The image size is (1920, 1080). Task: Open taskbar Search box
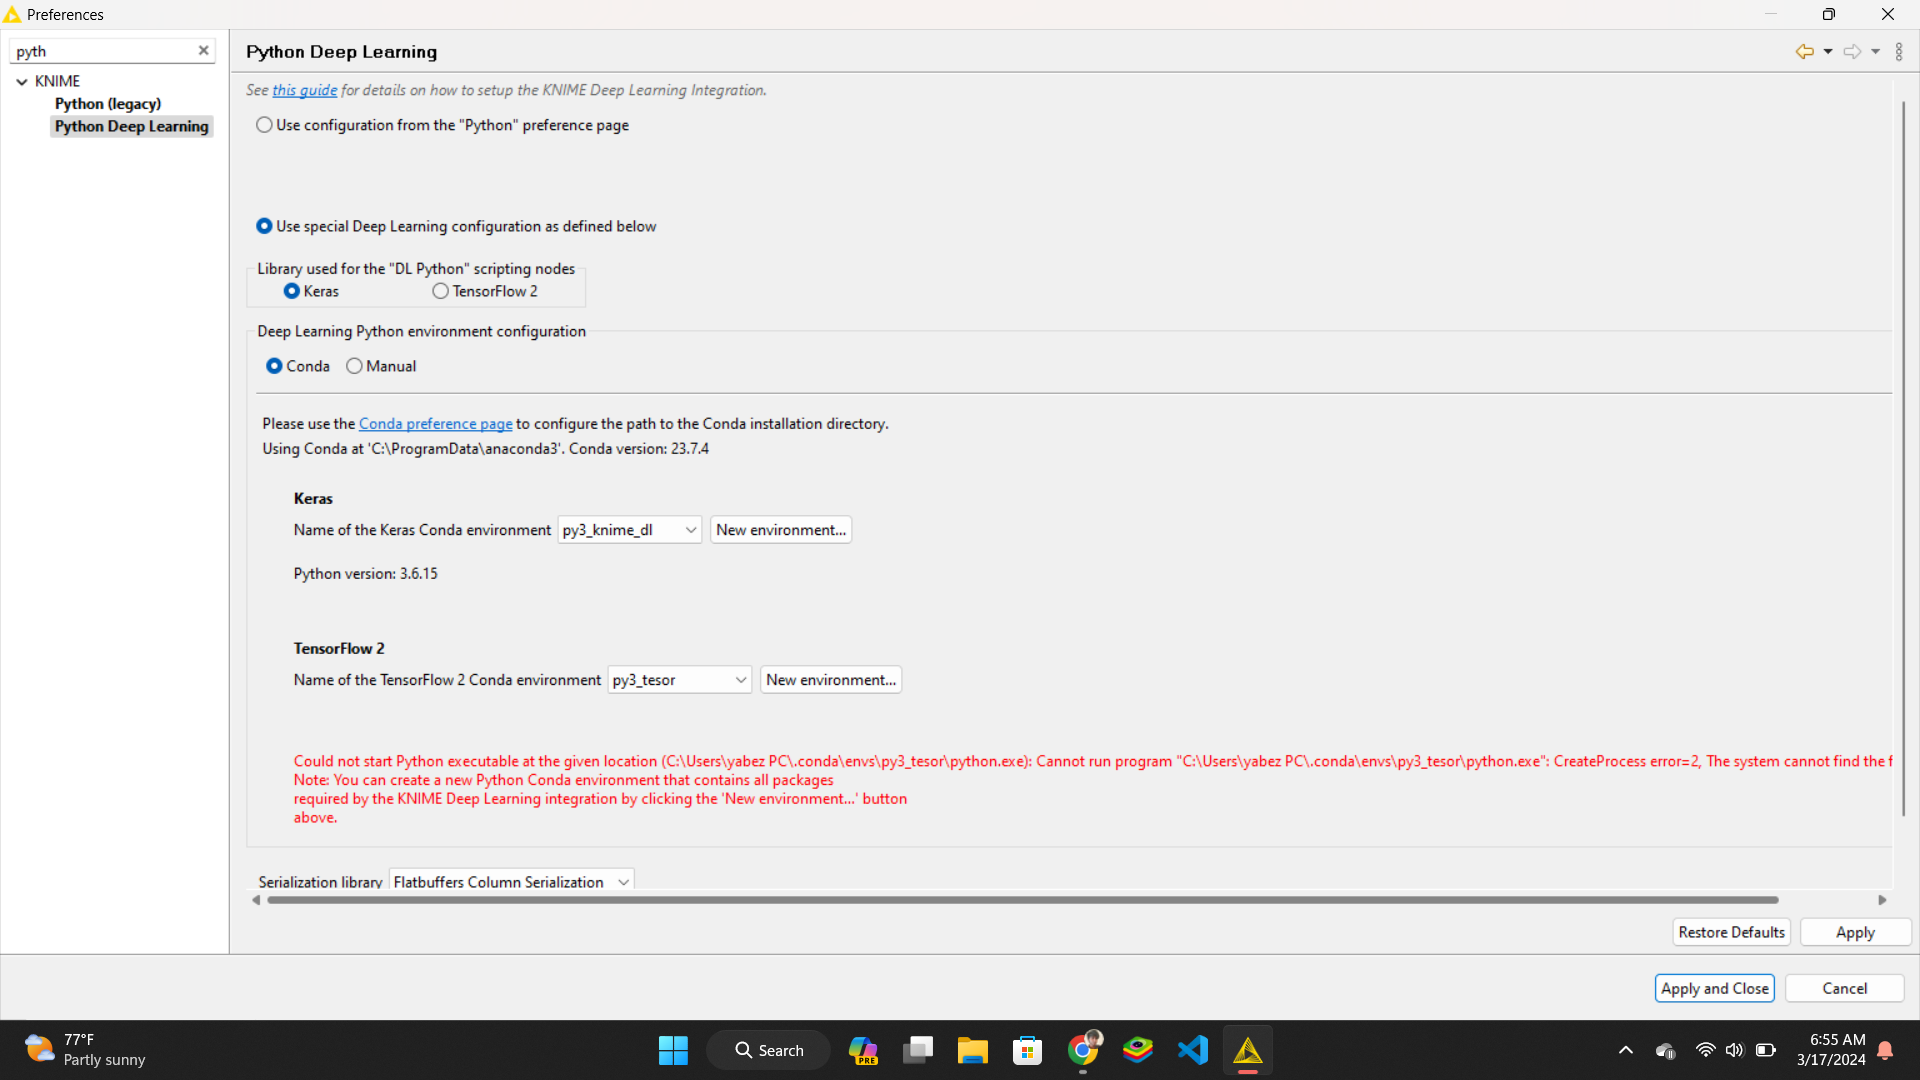768,1050
